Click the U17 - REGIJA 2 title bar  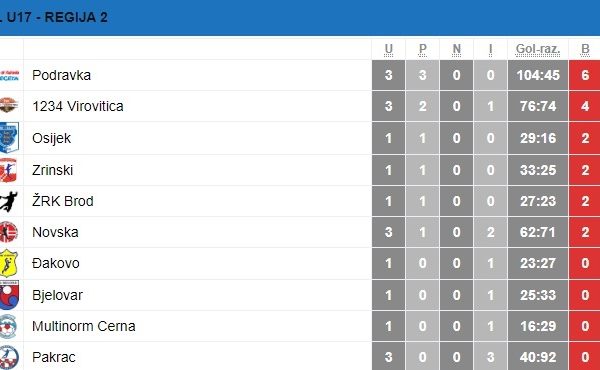click(x=300, y=18)
